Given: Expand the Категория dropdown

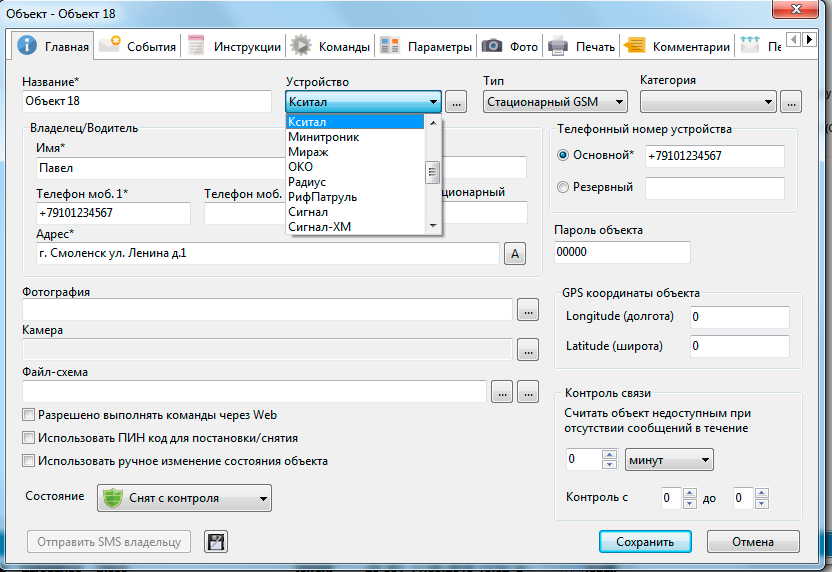Looking at the screenshot, I should pos(708,101).
